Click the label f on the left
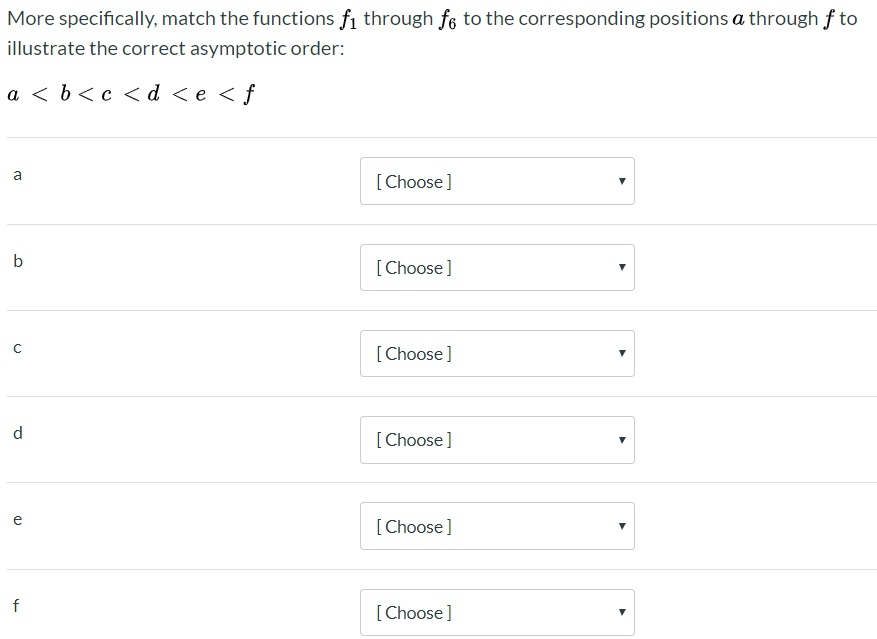 click(16, 605)
